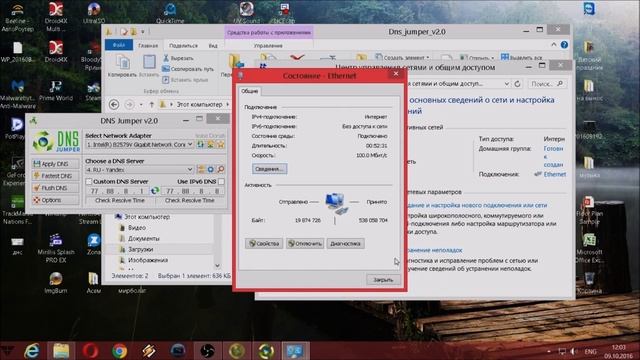Click the DNS Jumper taskbar icon

coord(266,351)
